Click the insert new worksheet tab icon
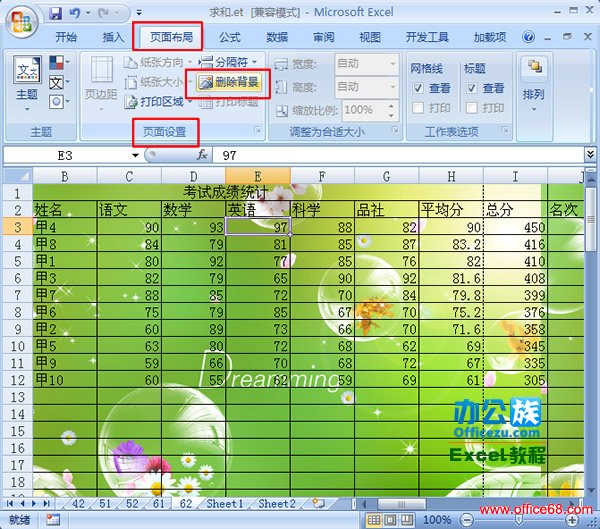The width and height of the screenshot is (600, 529). coord(318,504)
